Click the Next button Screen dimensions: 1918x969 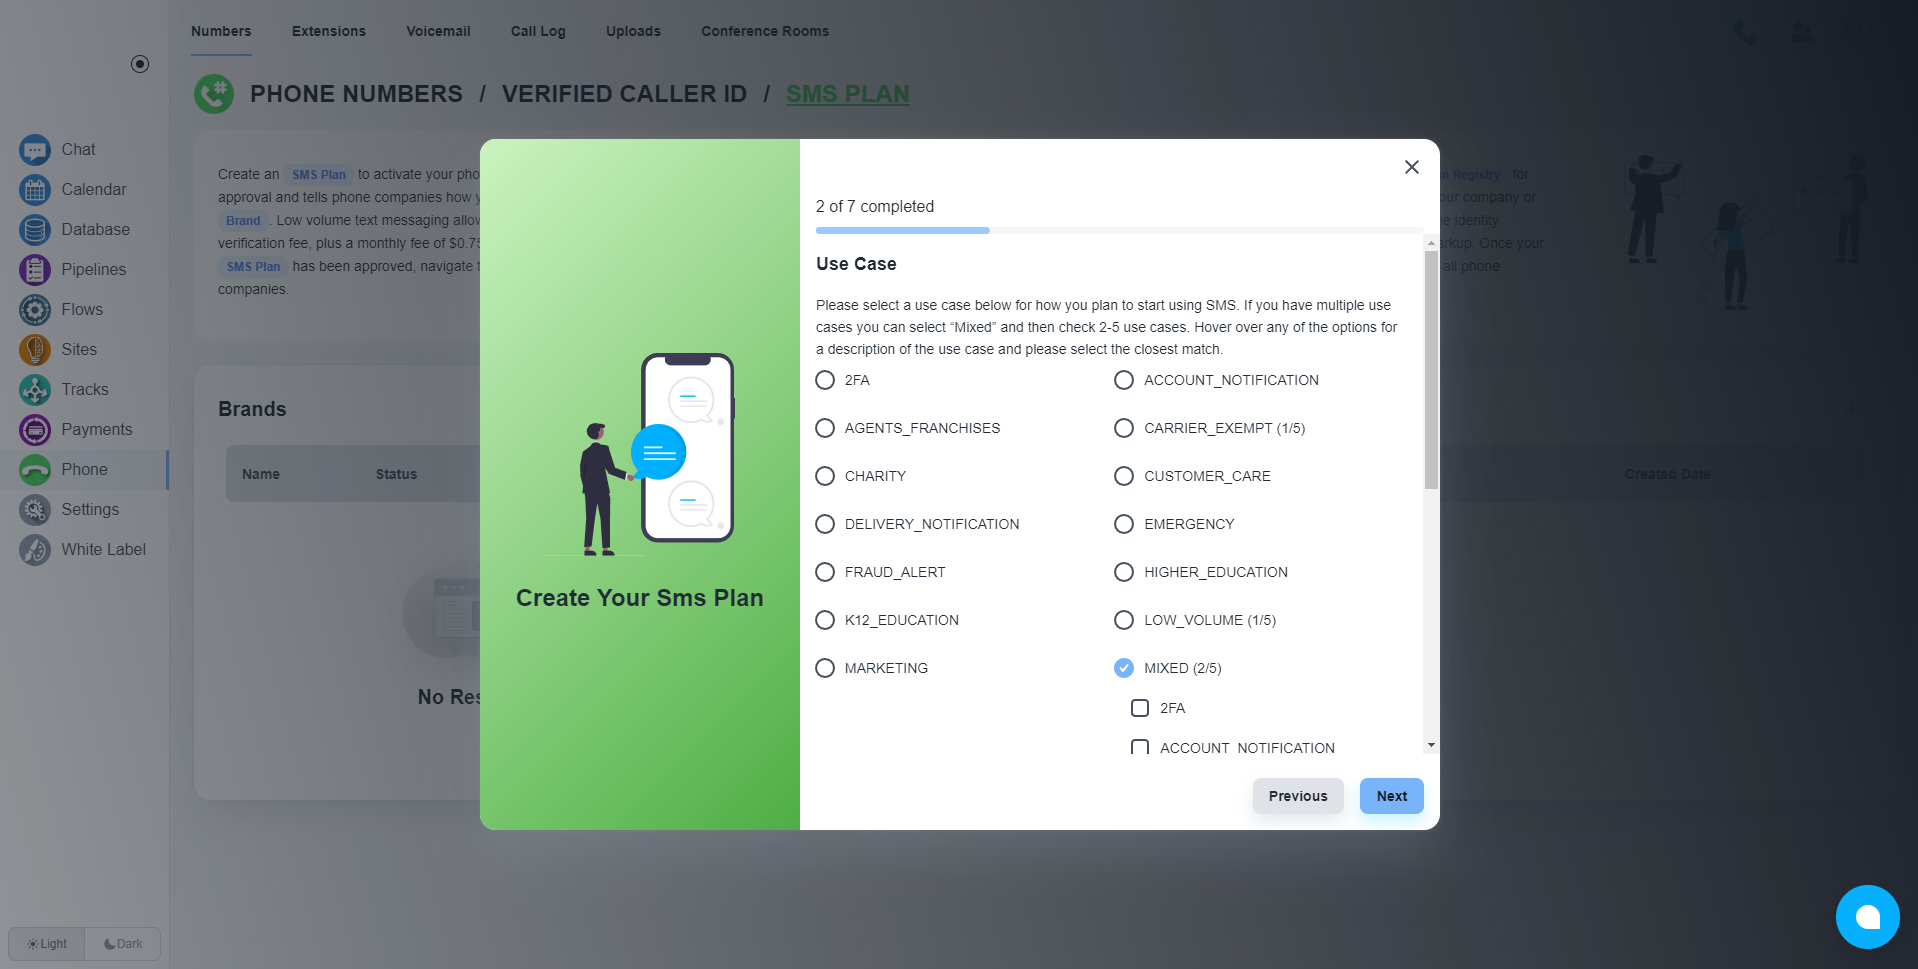click(x=1391, y=796)
